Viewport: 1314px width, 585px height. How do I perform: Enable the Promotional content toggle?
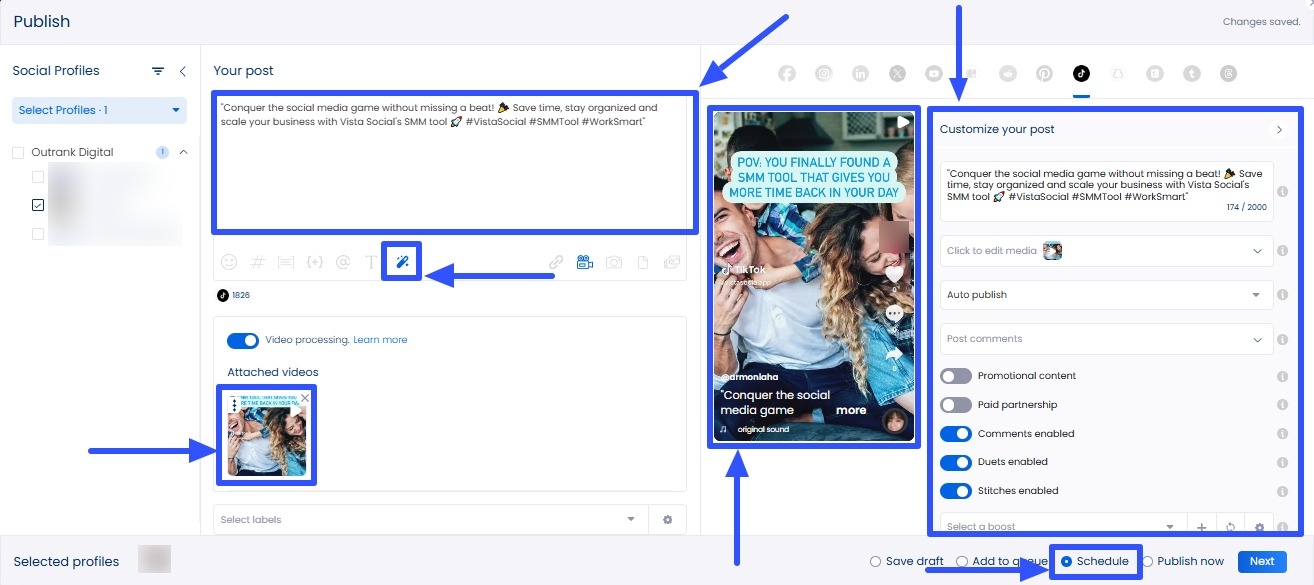point(956,376)
